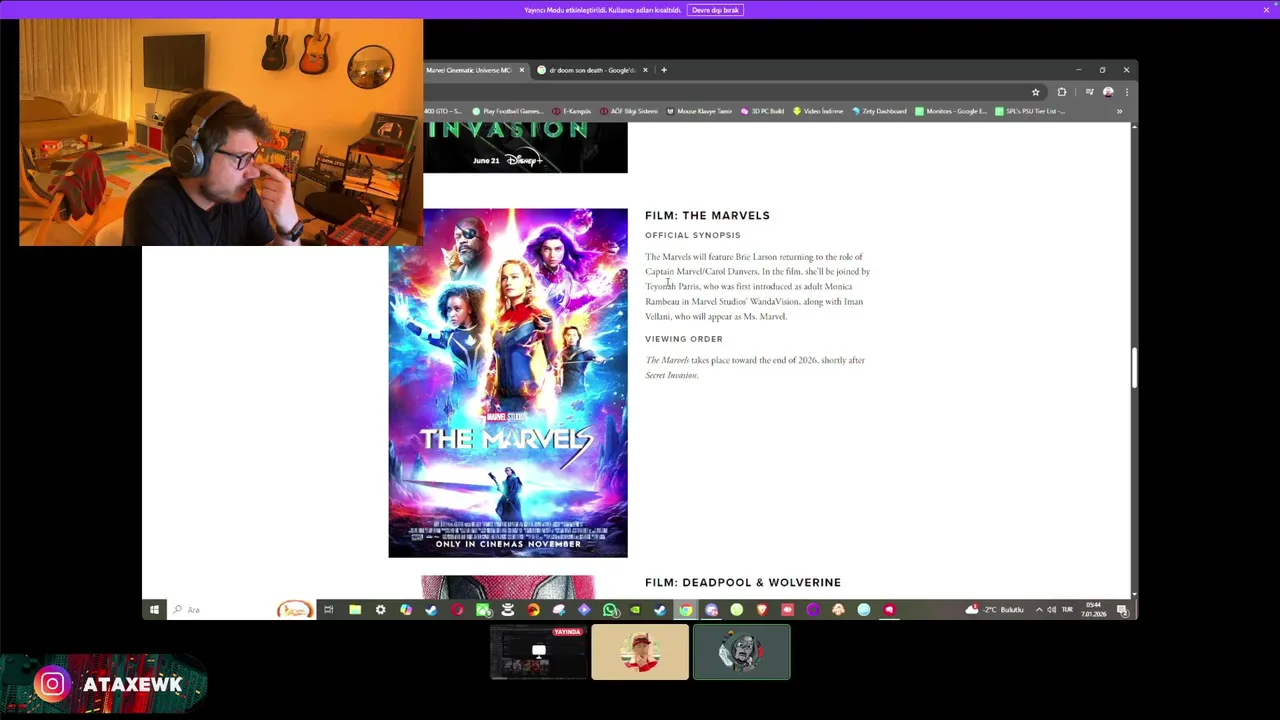Open AÖF Bilgi Sistemi bookmark
This screenshot has height=720, width=1280.
[629, 111]
